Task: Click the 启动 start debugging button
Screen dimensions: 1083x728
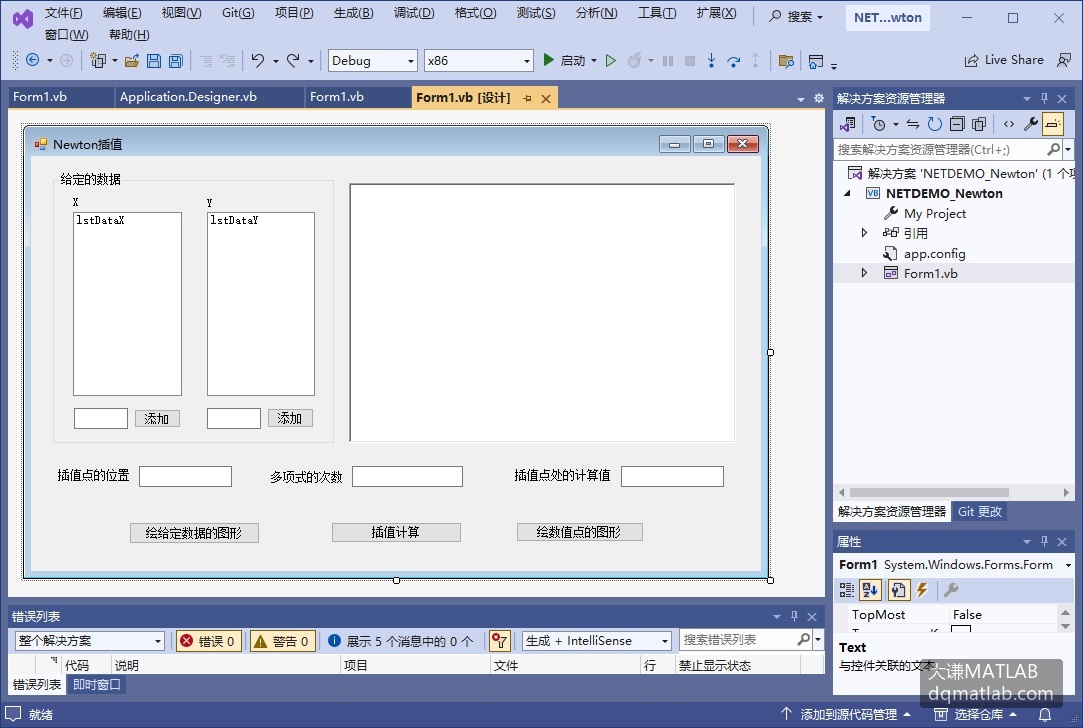Action: [x=564, y=61]
